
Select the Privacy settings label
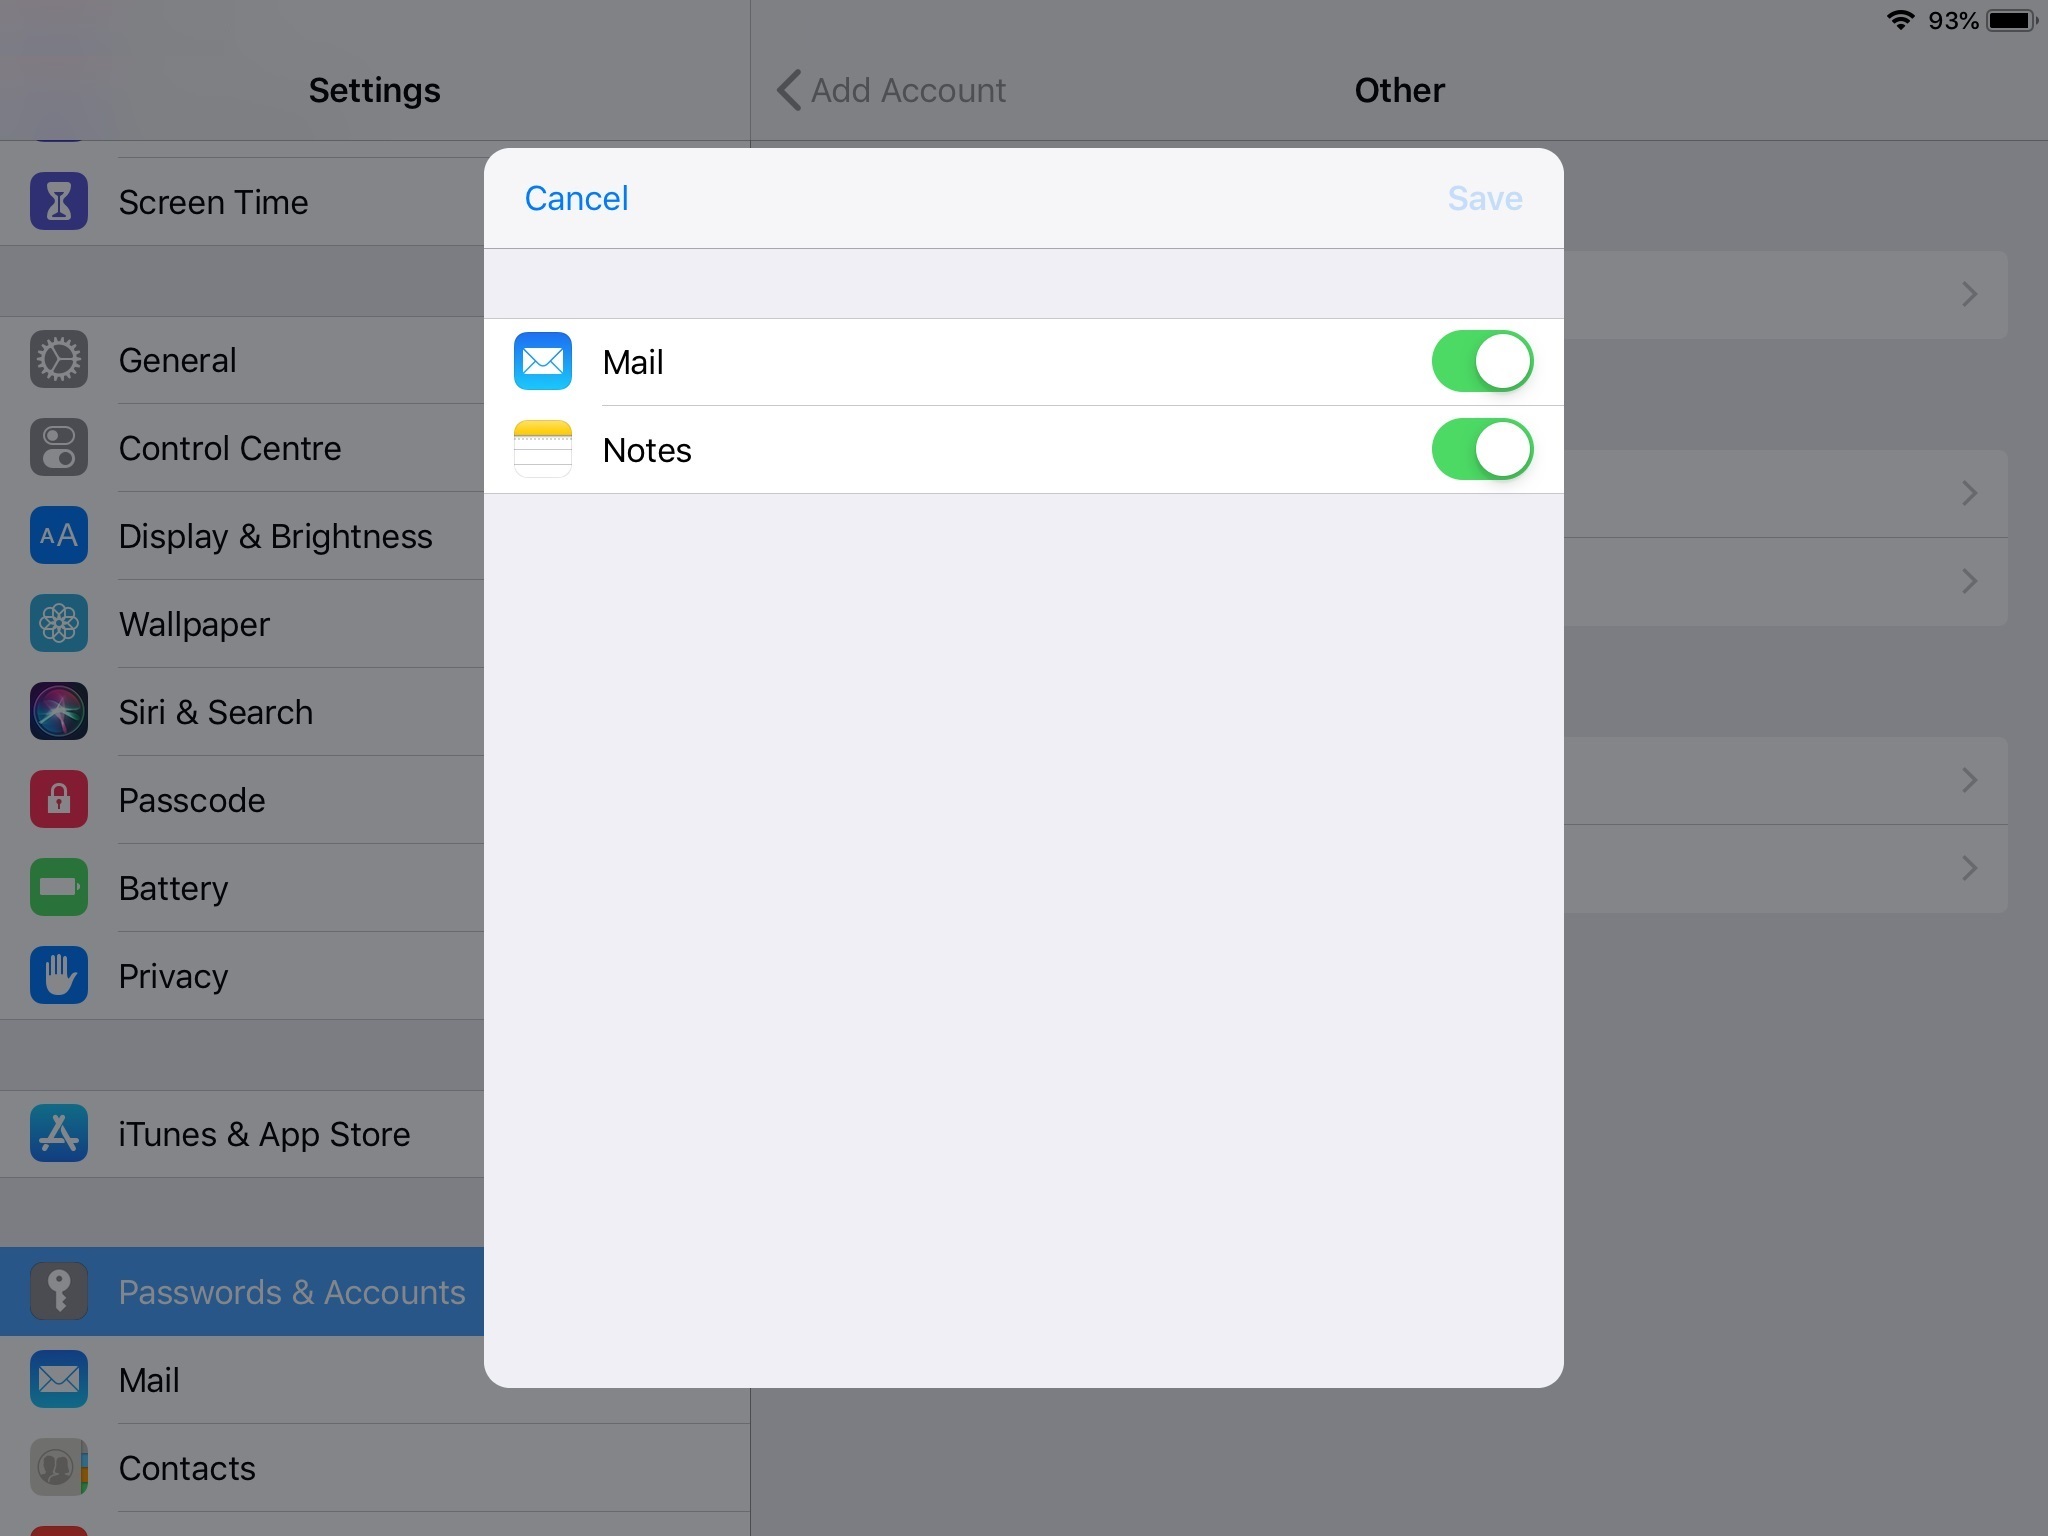tap(173, 976)
